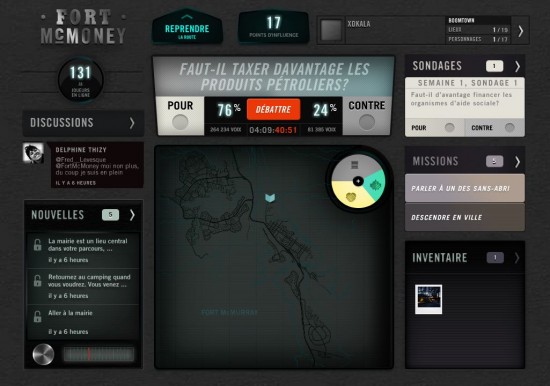Image resolution: width=550 pixels, height=386 pixels.
Task: Click the grey building segment of the wheel
Action: 355,166
